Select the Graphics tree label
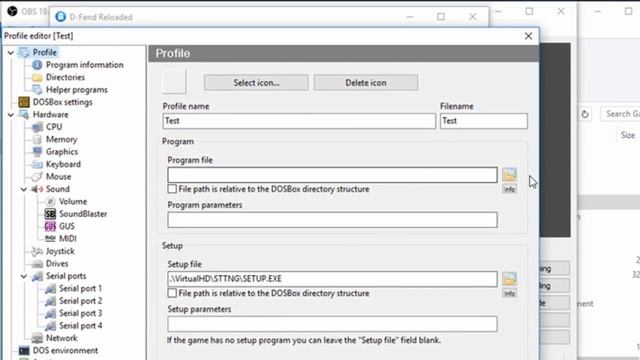 (62, 152)
